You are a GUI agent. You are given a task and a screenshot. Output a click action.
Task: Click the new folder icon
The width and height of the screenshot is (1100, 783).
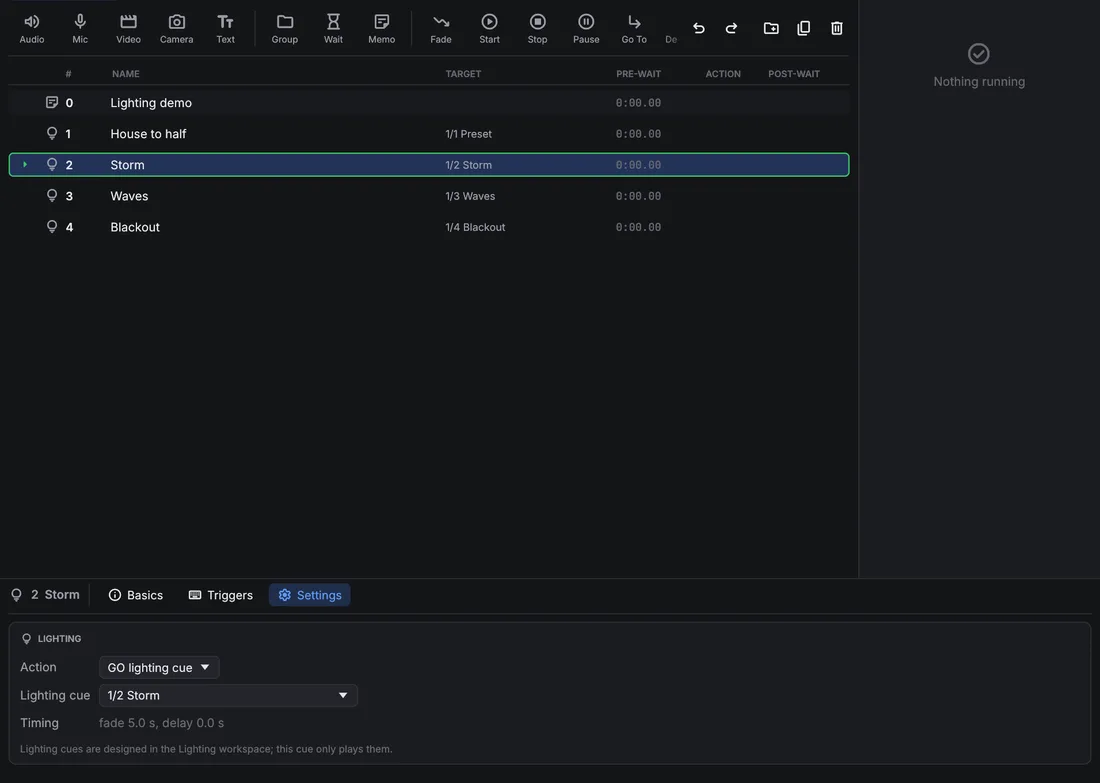point(771,28)
